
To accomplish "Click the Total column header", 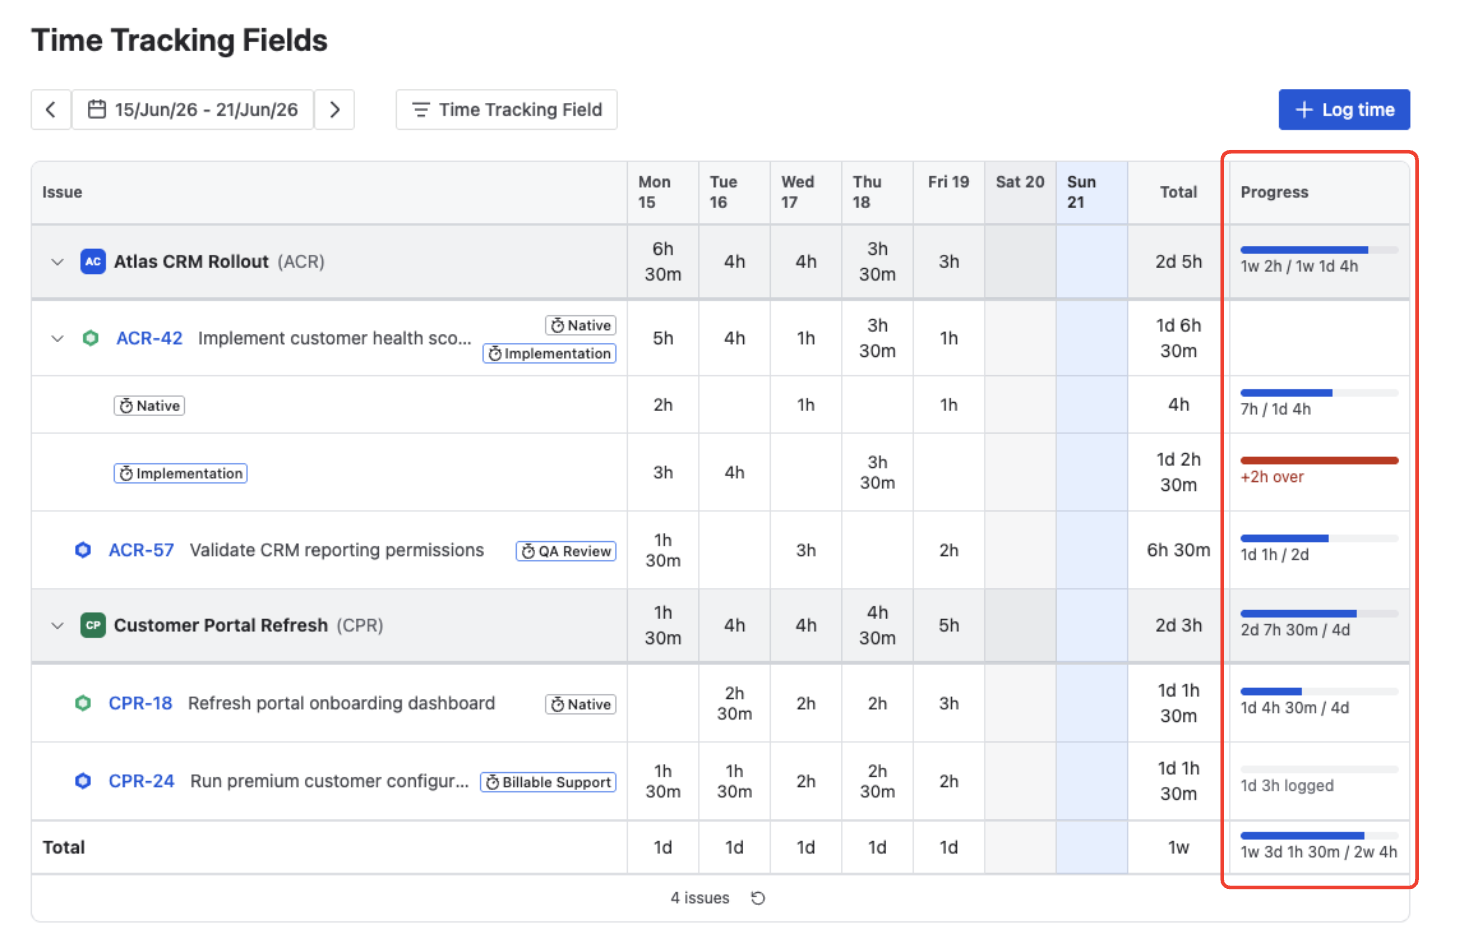I will coord(1179,193).
